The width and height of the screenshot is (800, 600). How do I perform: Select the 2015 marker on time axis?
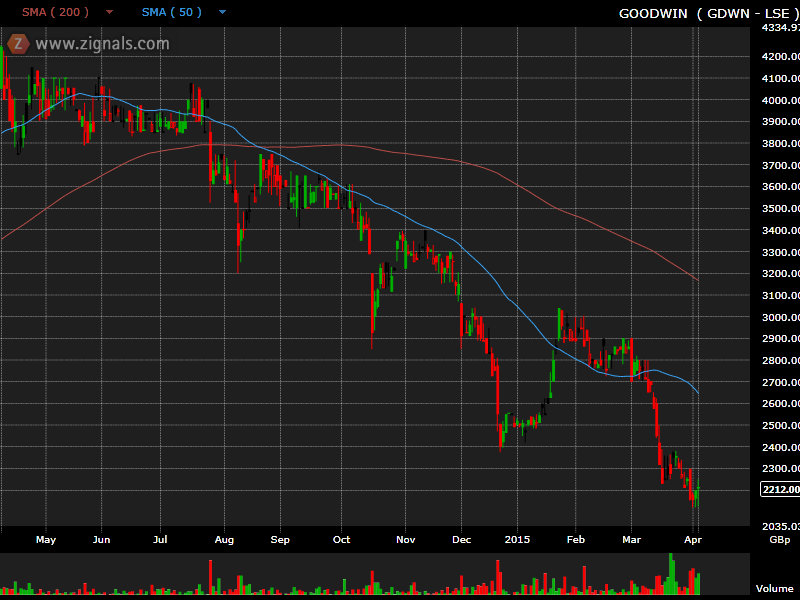pyautogui.click(x=517, y=539)
